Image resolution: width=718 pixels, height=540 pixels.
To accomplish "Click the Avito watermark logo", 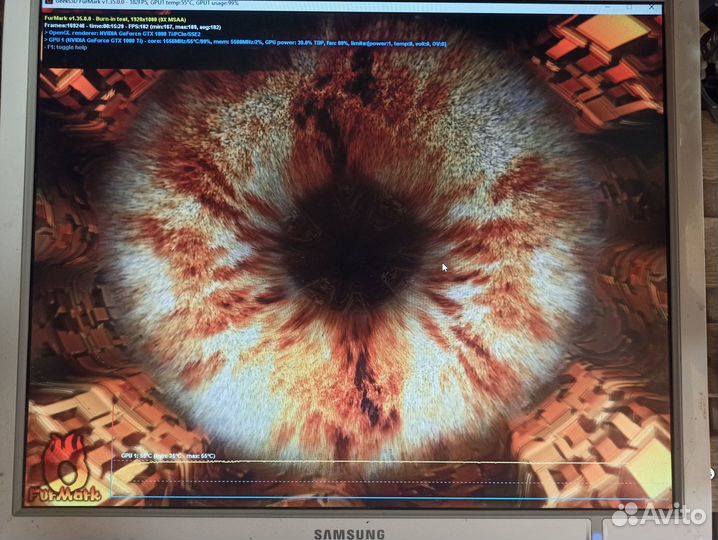I will [659, 514].
